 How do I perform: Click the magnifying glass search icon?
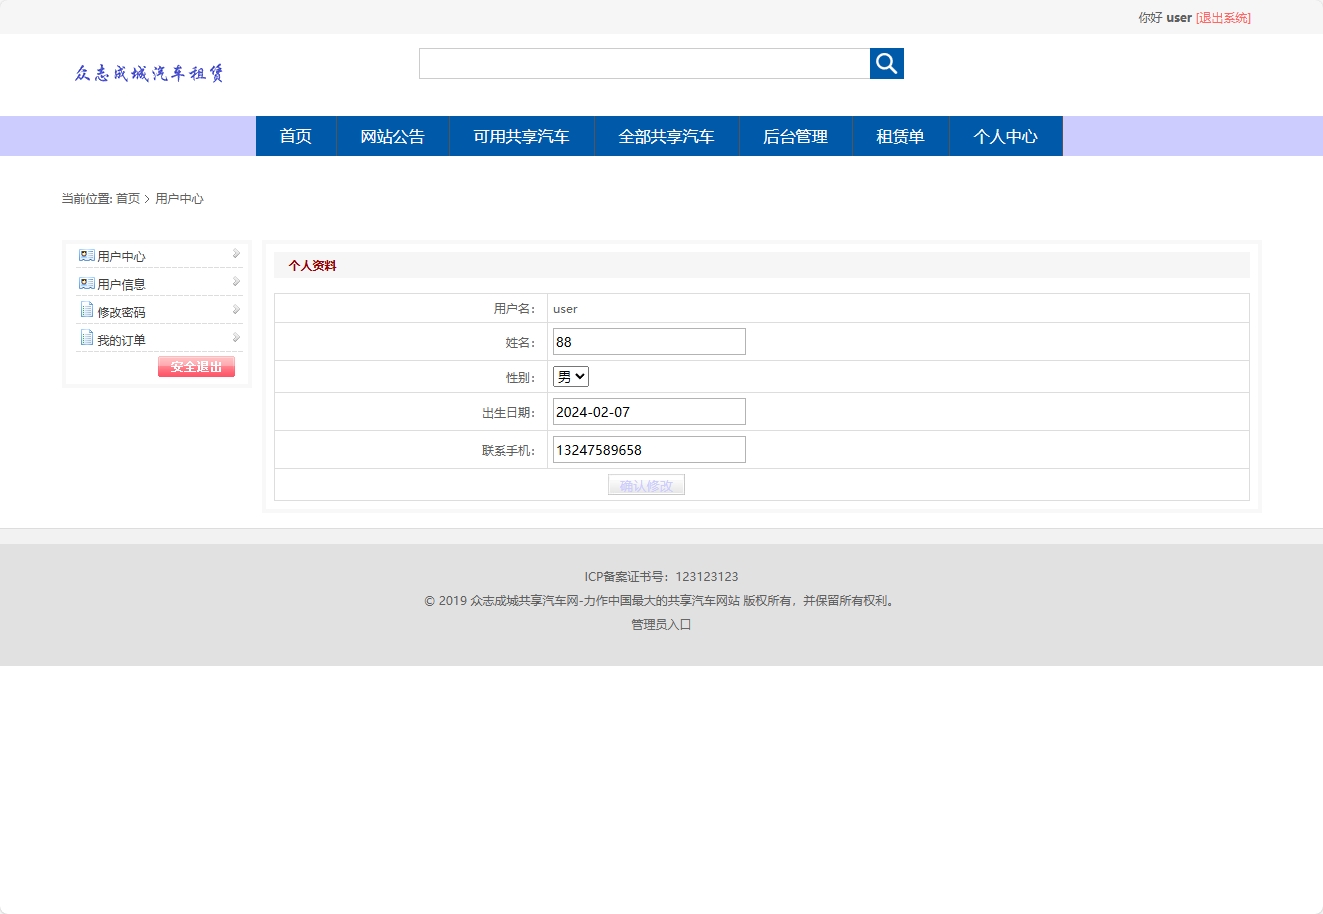886,63
